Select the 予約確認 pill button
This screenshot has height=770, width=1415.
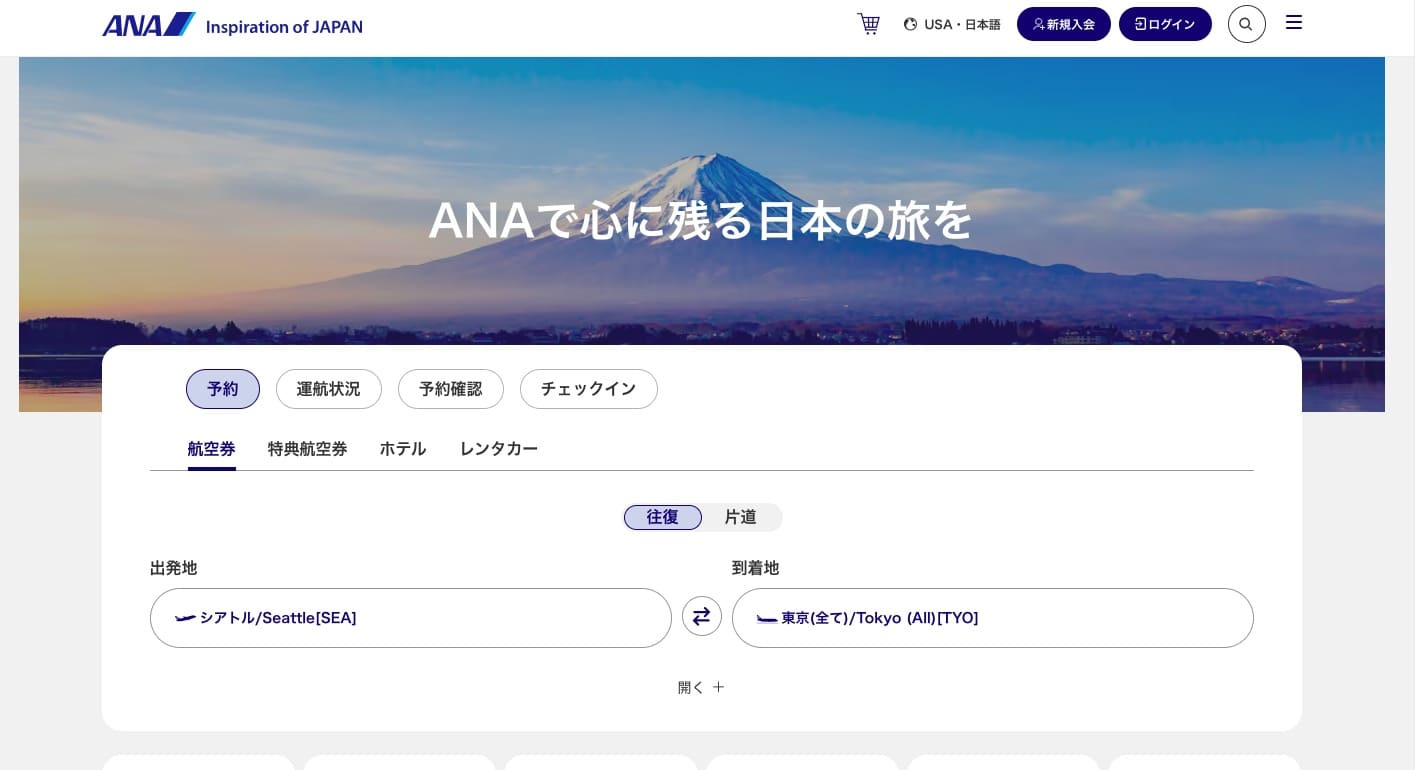click(451, 389)
